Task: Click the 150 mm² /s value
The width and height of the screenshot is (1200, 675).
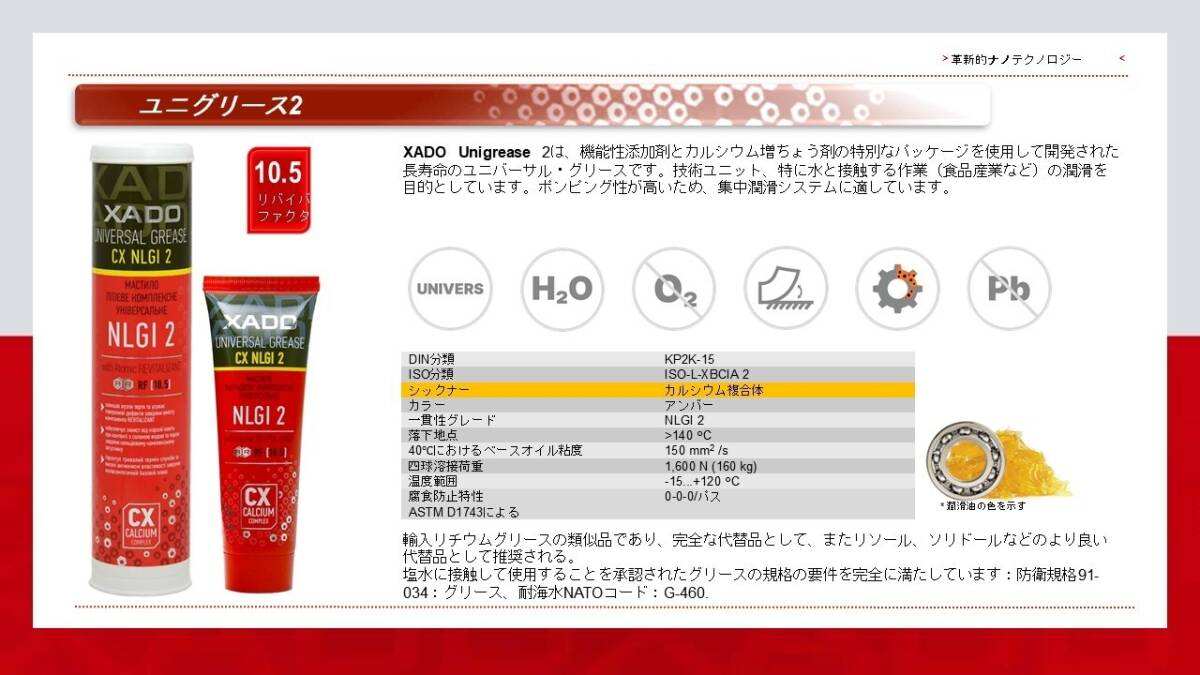Action: (697, 450)
